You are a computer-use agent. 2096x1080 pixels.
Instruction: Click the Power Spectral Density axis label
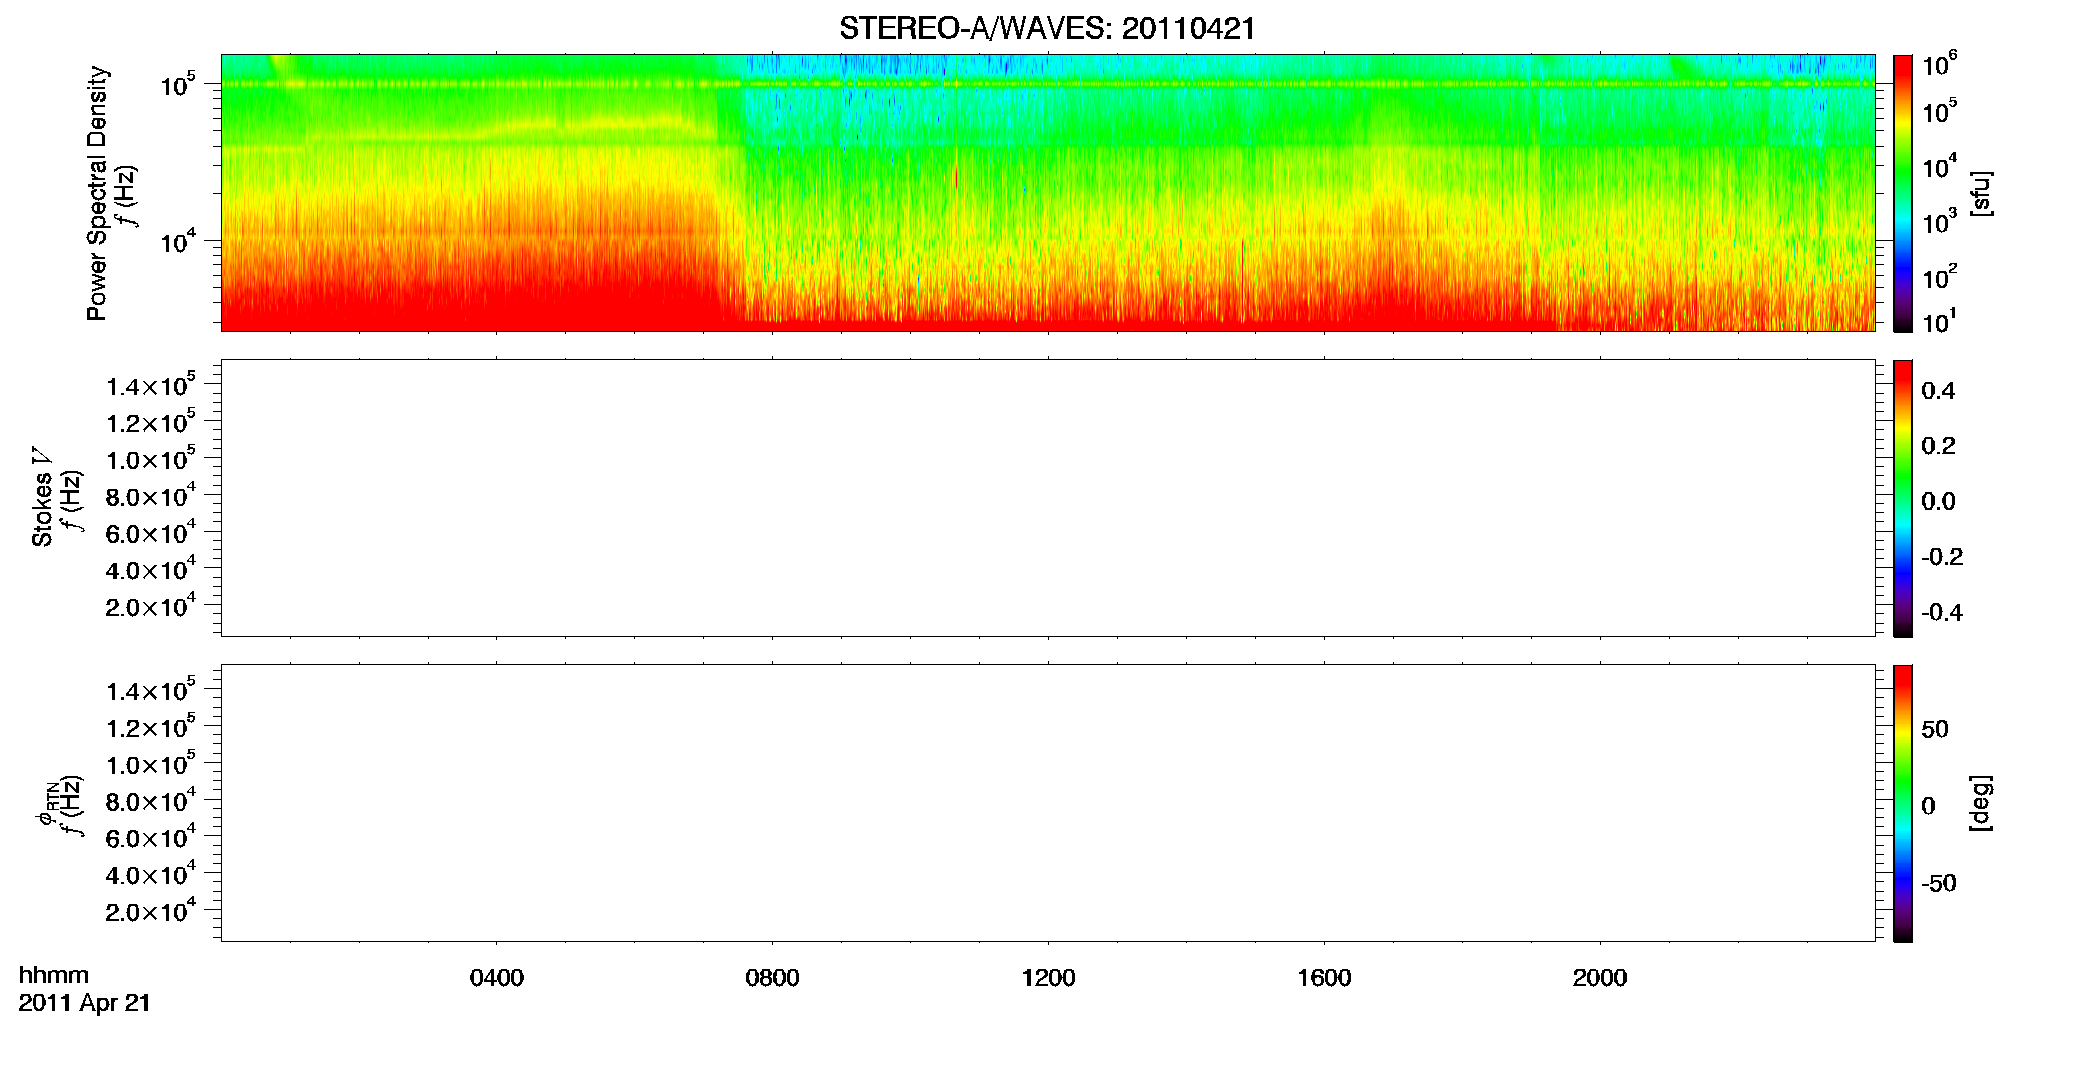pos(97,193)
